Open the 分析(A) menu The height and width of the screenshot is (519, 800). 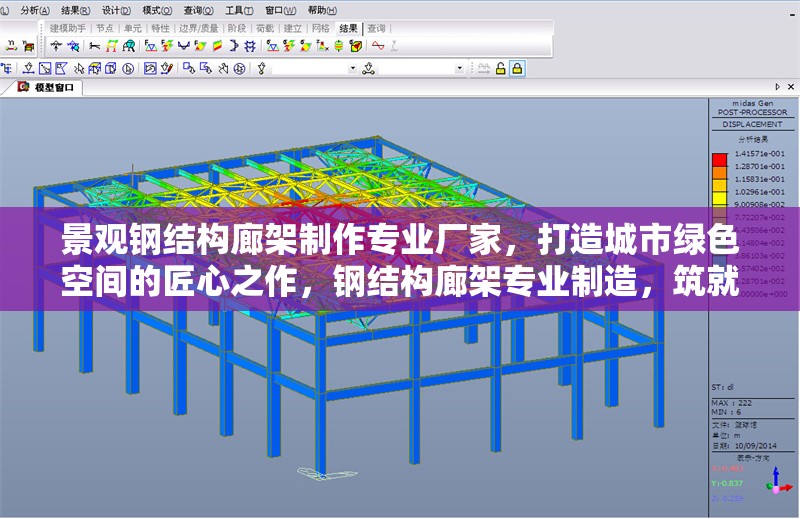(x=35, y=10)
